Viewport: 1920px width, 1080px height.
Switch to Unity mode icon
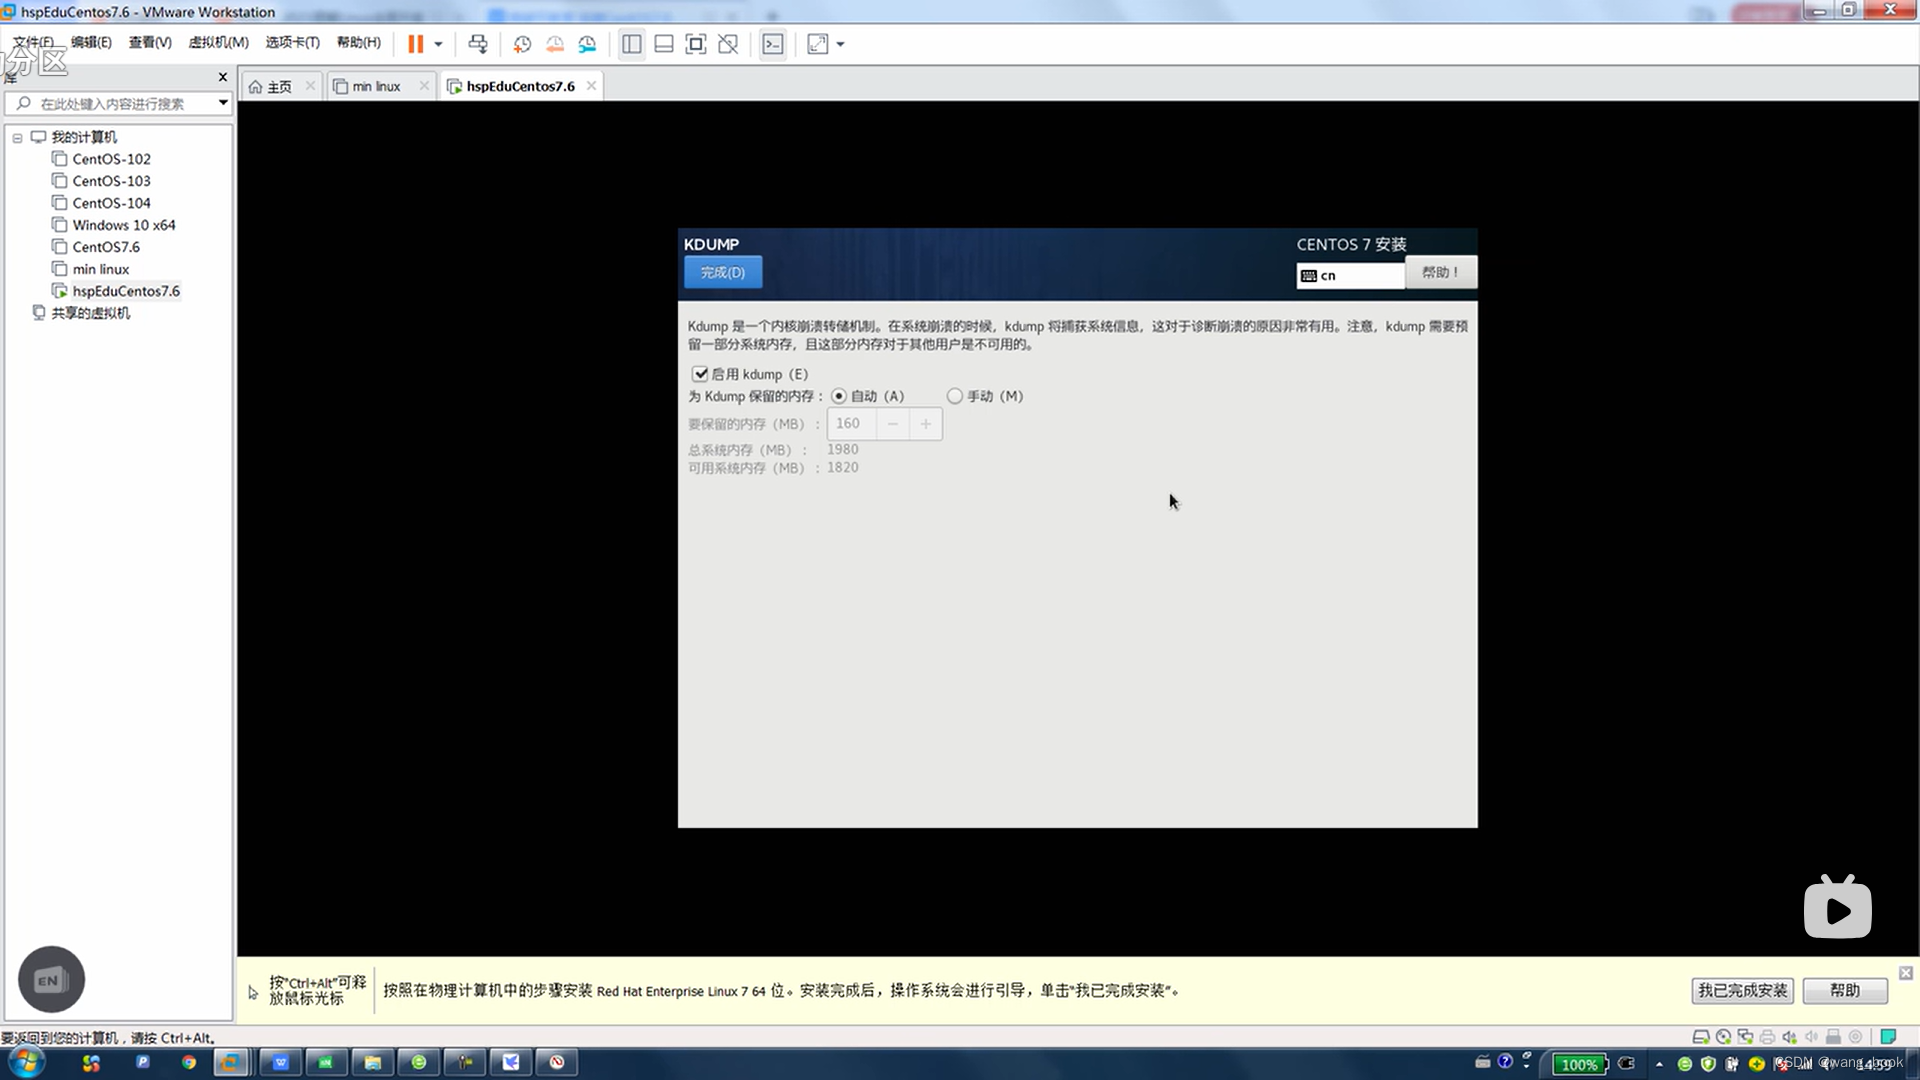point(728,44)
